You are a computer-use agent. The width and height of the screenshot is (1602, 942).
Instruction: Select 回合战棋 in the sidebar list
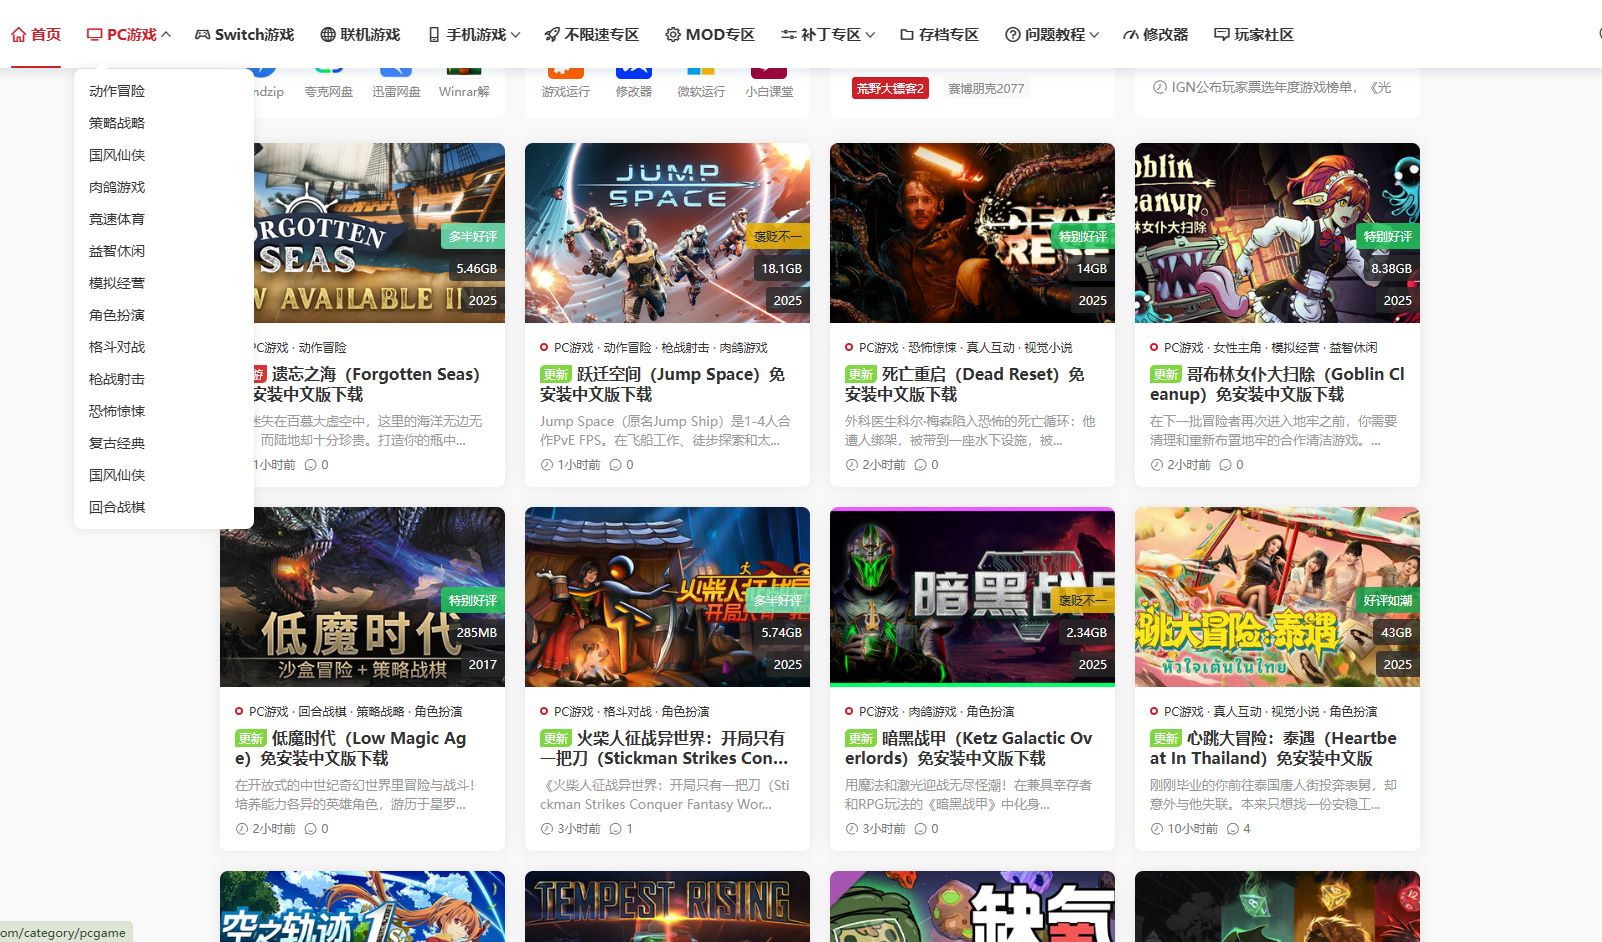click(116, 507)
